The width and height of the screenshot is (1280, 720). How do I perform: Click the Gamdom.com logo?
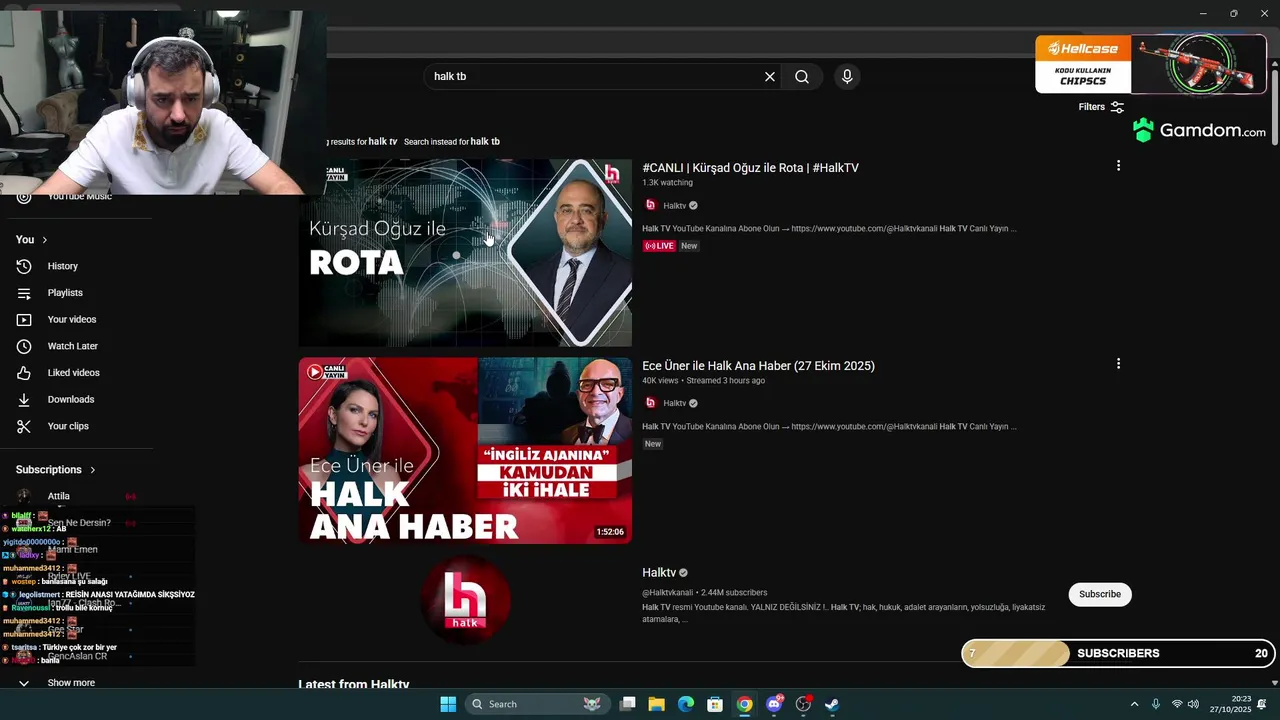point(1199,130)
